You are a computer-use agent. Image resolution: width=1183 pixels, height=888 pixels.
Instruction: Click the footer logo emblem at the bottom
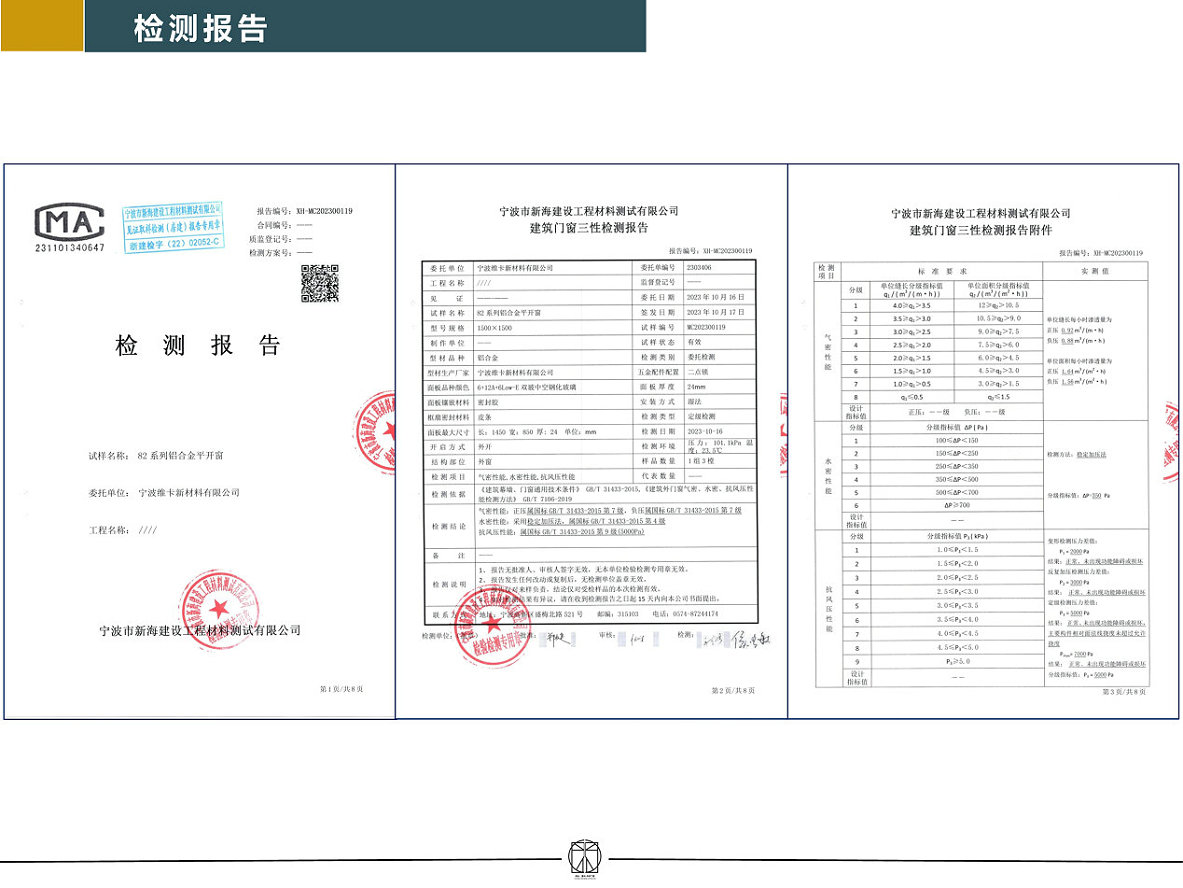pyautogui.click(x=585, y=859)
